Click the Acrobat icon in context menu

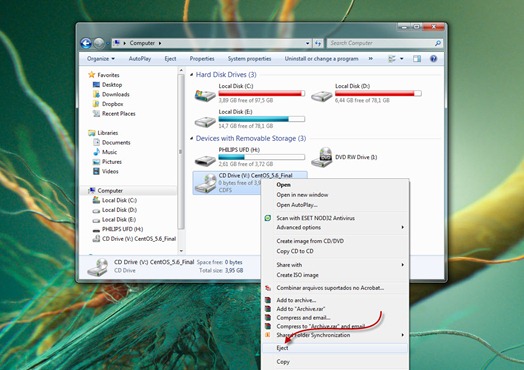268,288
